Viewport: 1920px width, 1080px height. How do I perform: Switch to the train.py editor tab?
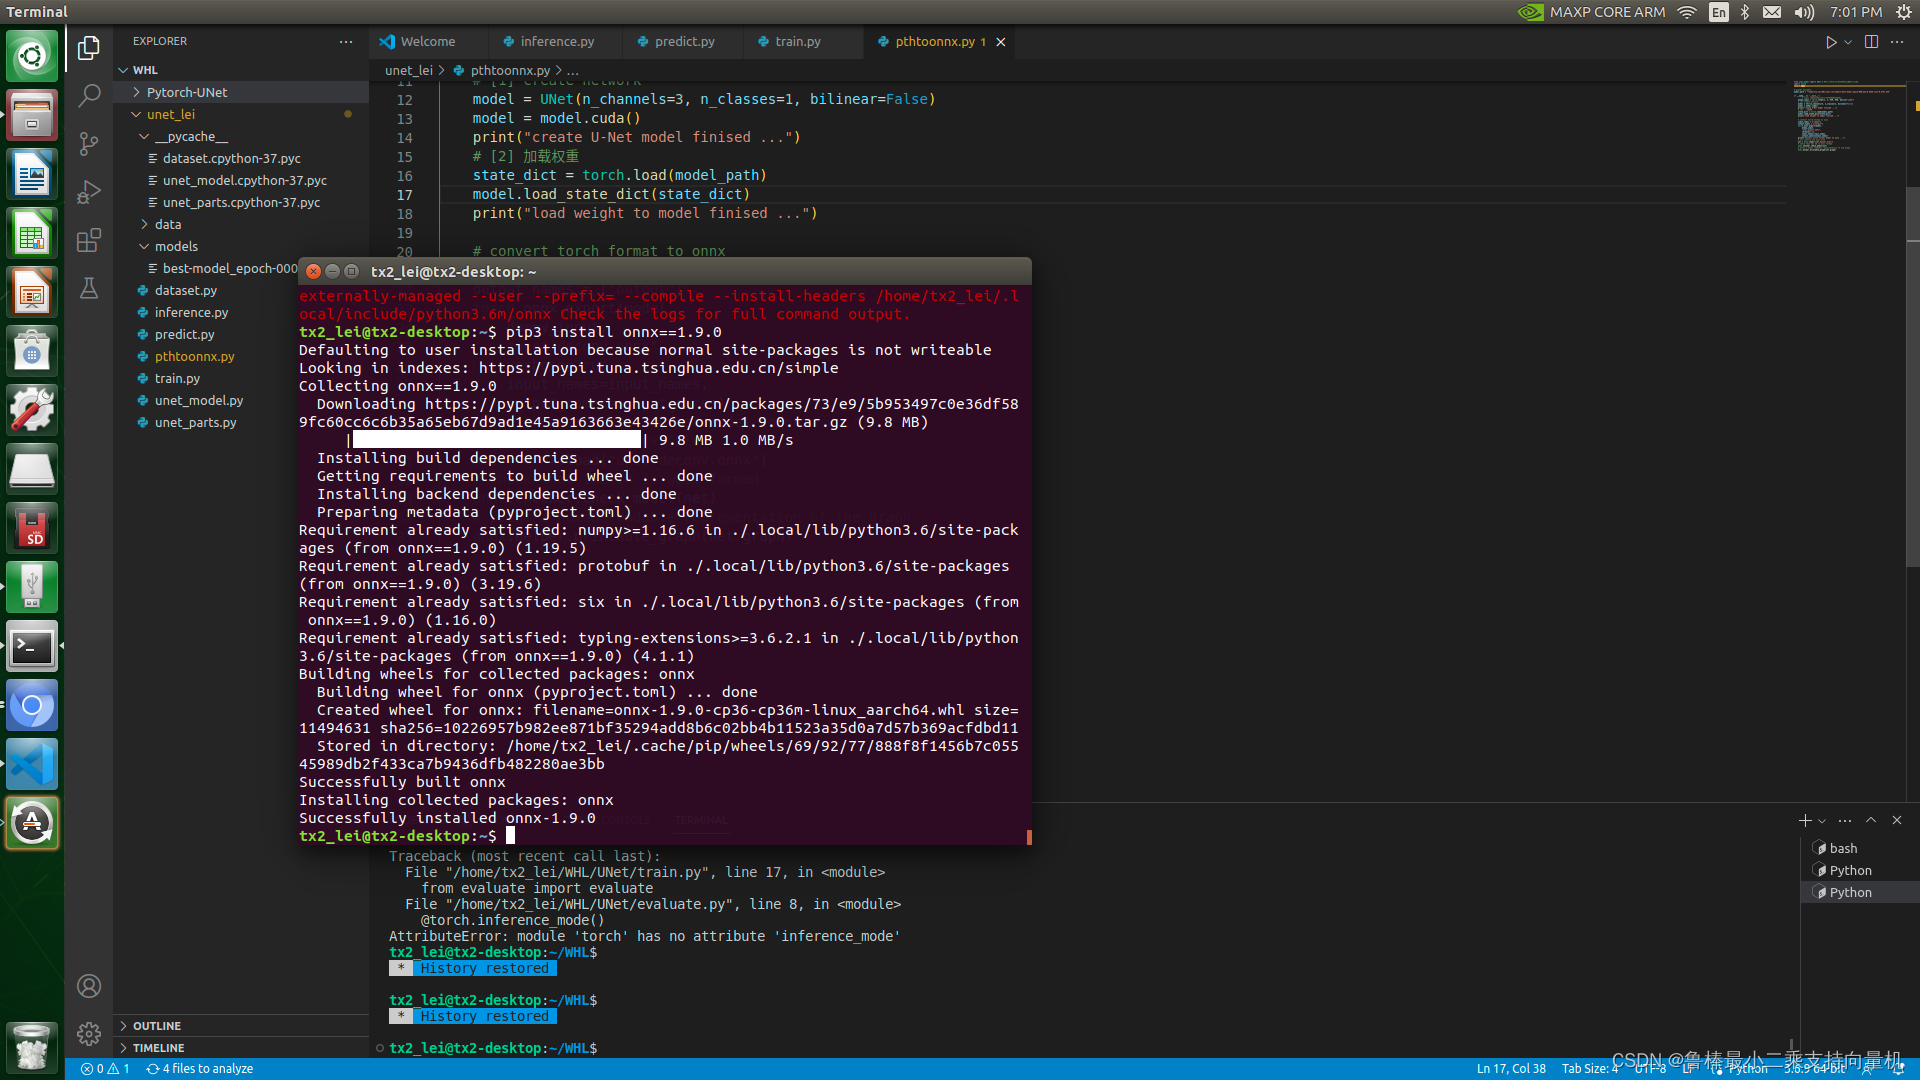point(797,42)
